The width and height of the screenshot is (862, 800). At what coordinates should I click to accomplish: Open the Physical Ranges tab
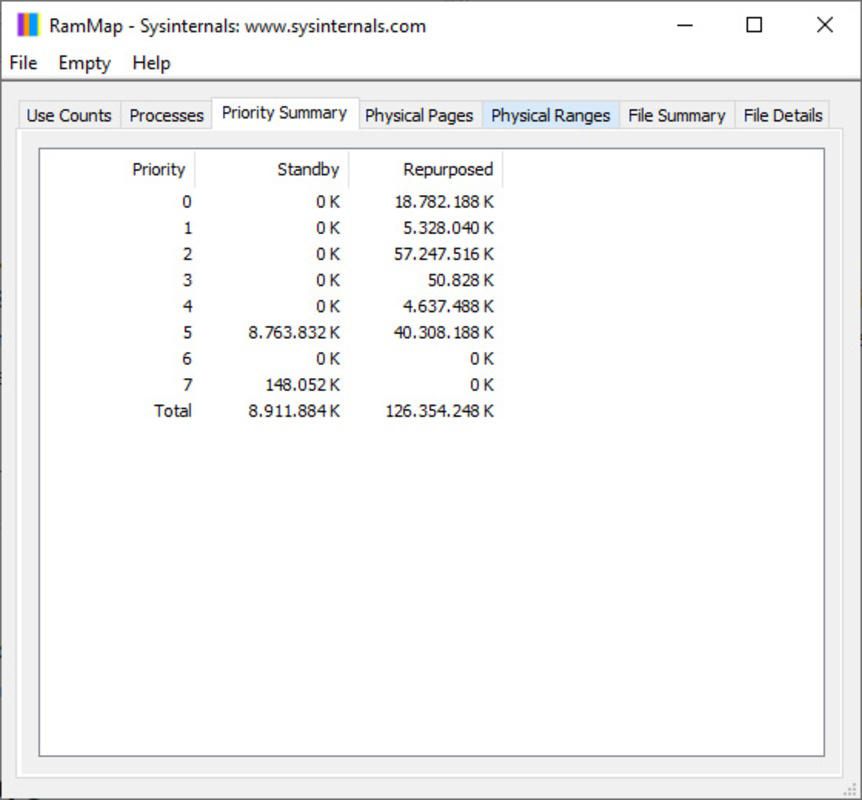(x=551, y=115)
